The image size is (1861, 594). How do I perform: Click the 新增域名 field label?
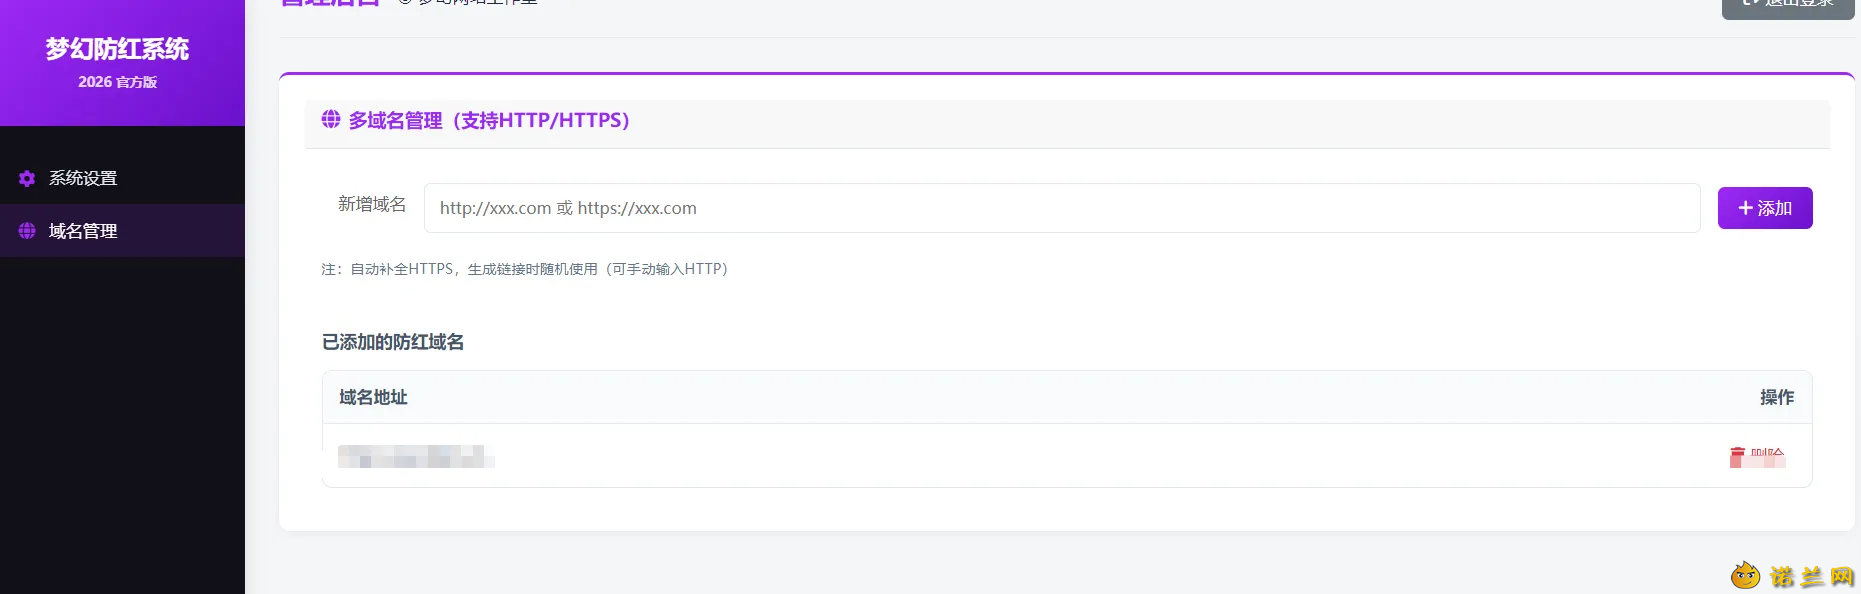pyautogui.click(x=372, y=204)
